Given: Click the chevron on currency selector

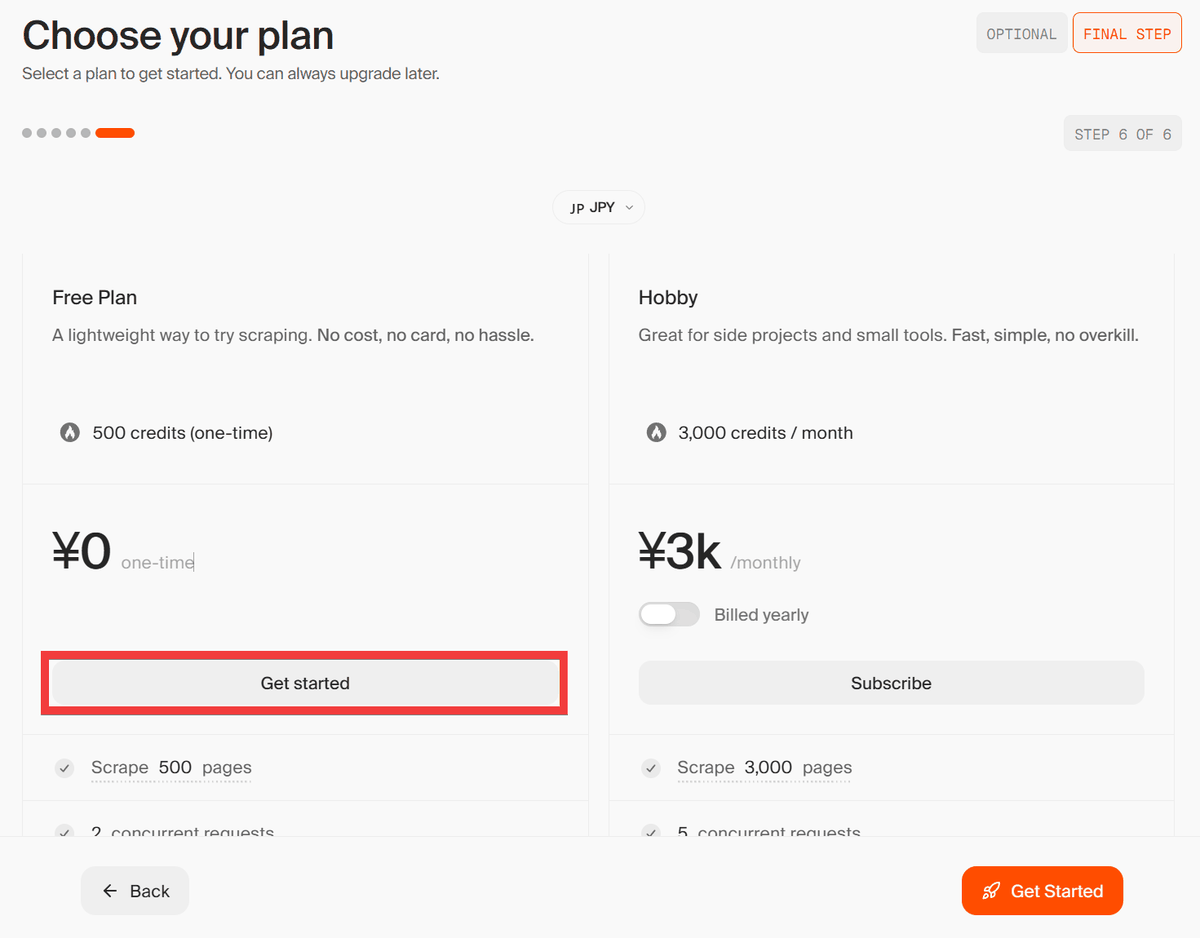Looking at the screenshot, I should click(x=629, y=208).
